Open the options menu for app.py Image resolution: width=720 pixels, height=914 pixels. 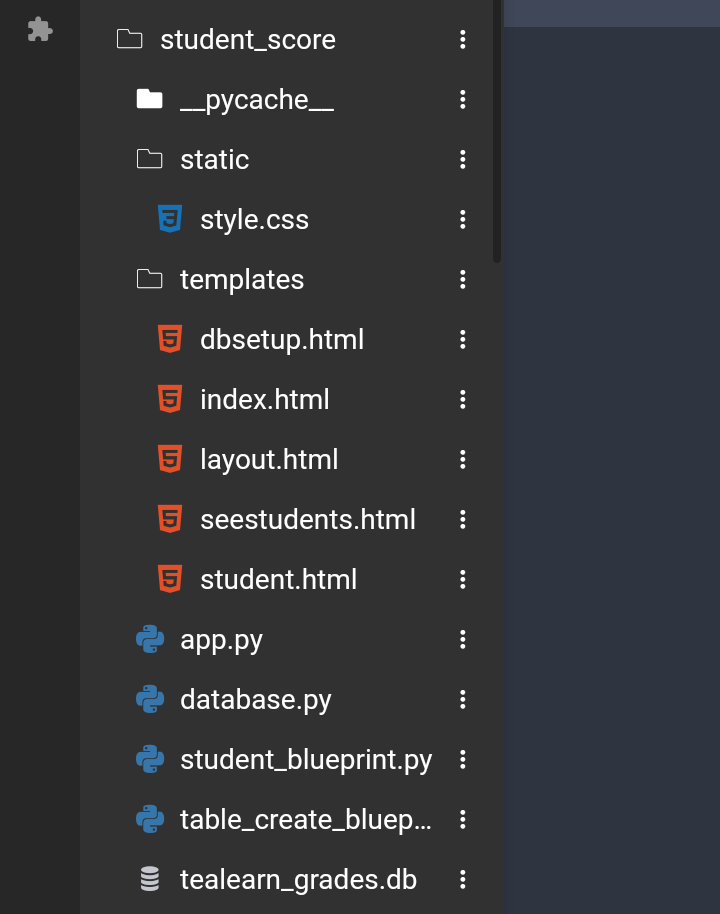[462, 639]
